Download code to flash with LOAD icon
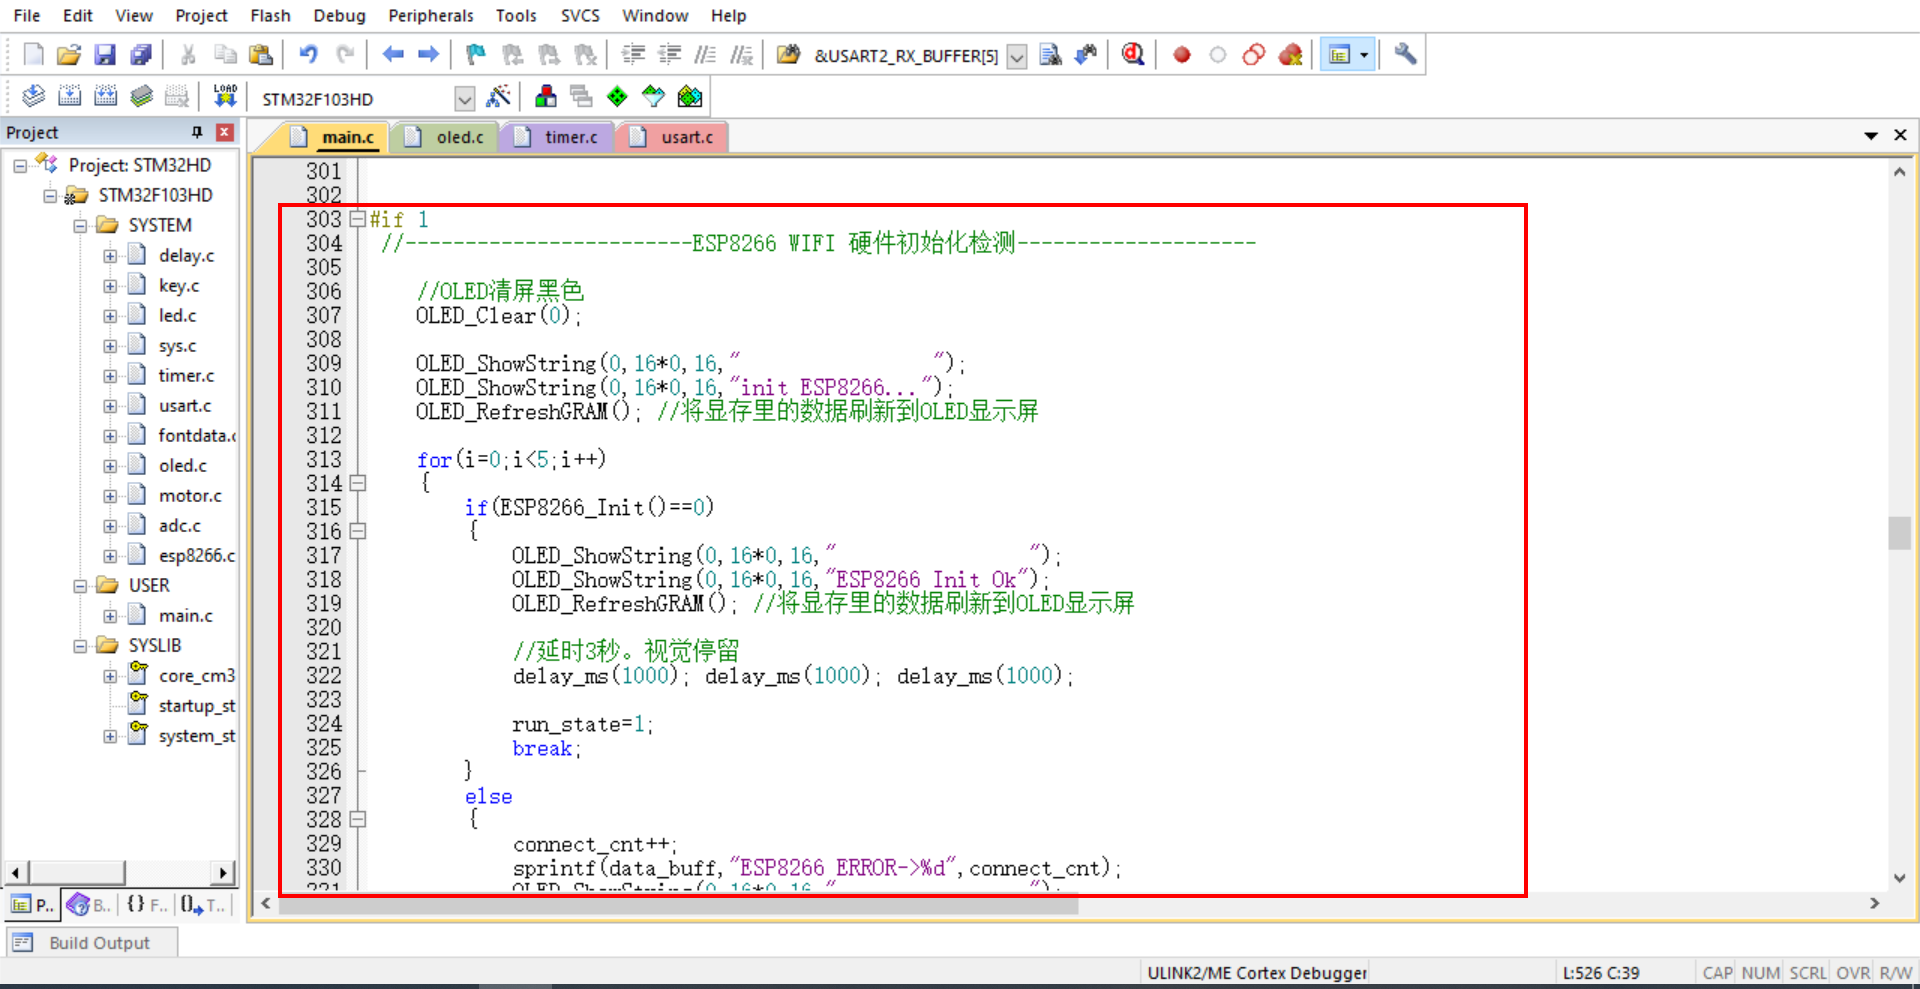The height and width of the screenshot is (989, 1920). pyautogui.click(x=225, y=96)
